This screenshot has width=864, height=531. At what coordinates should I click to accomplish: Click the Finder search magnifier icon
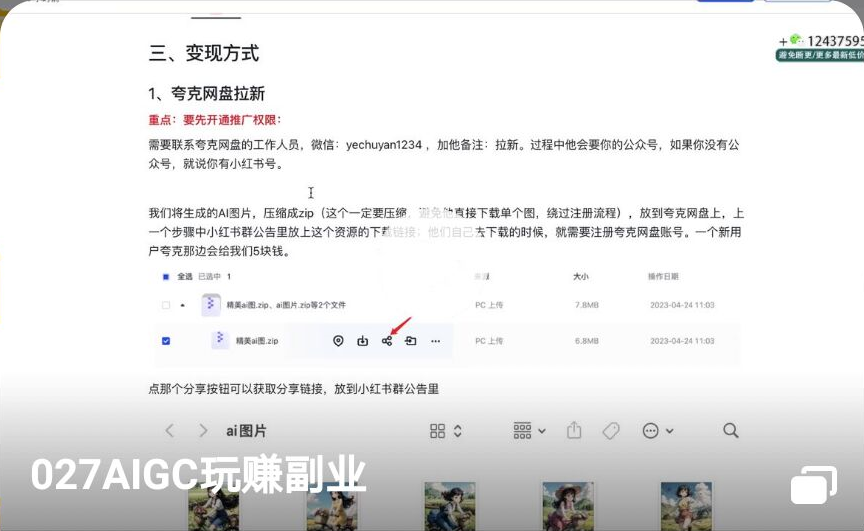pos(731,430)
